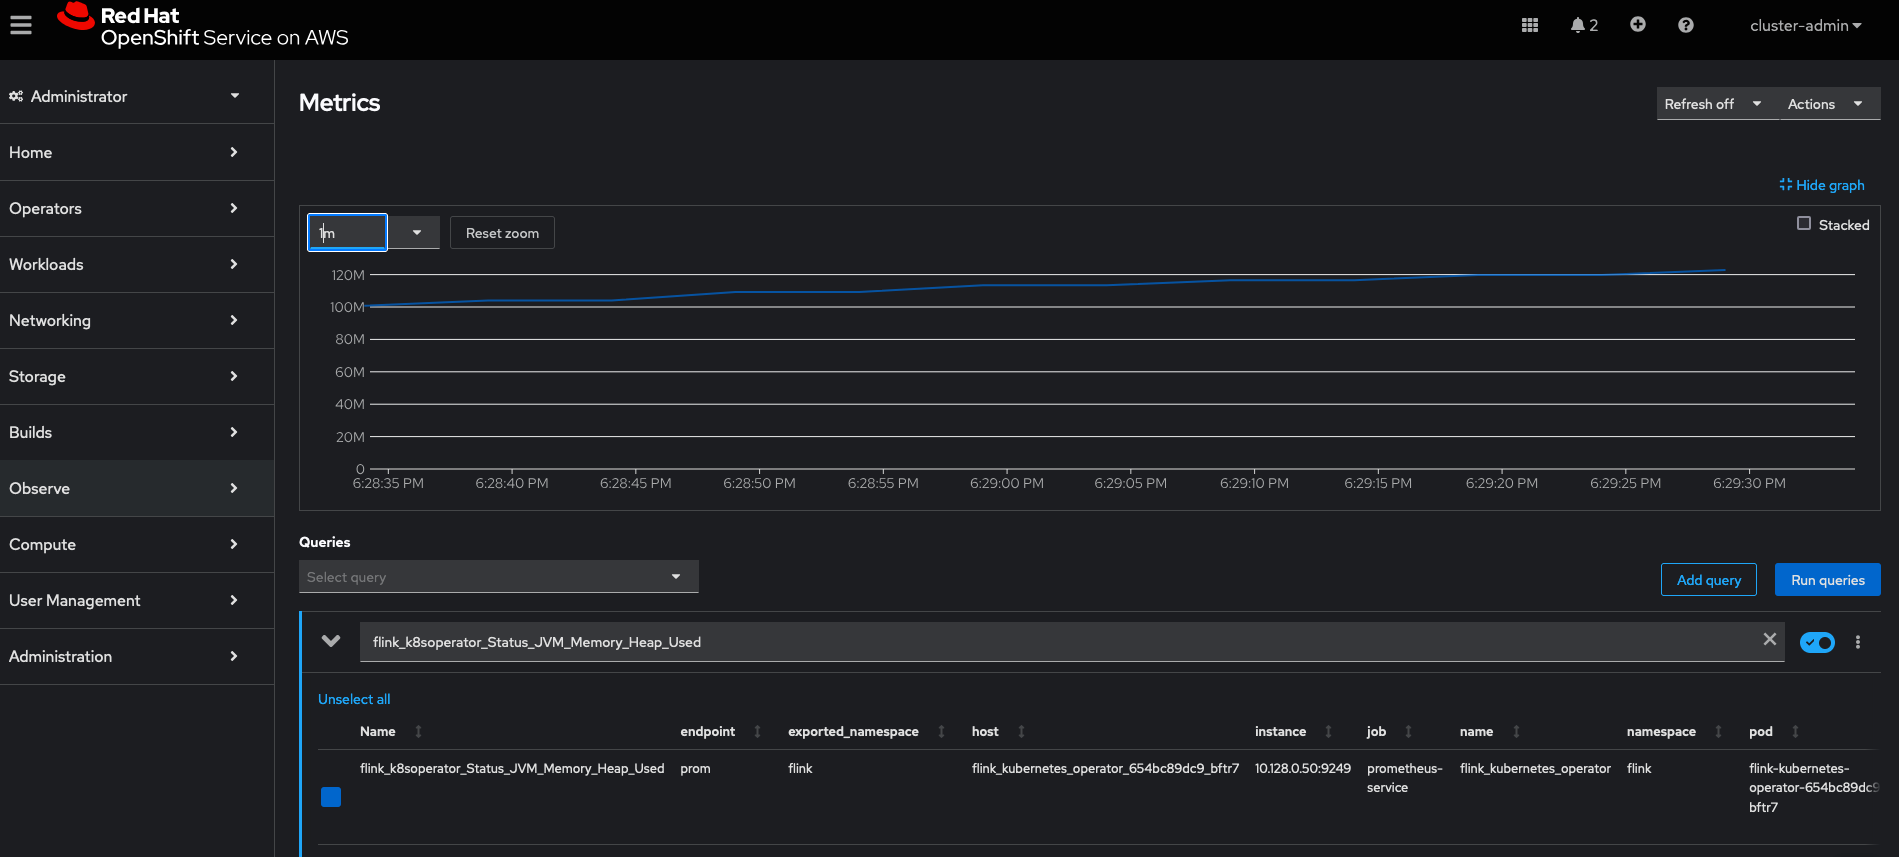Click the plus import icon
Screen dimensions: 1899x857
(1637, 25)
